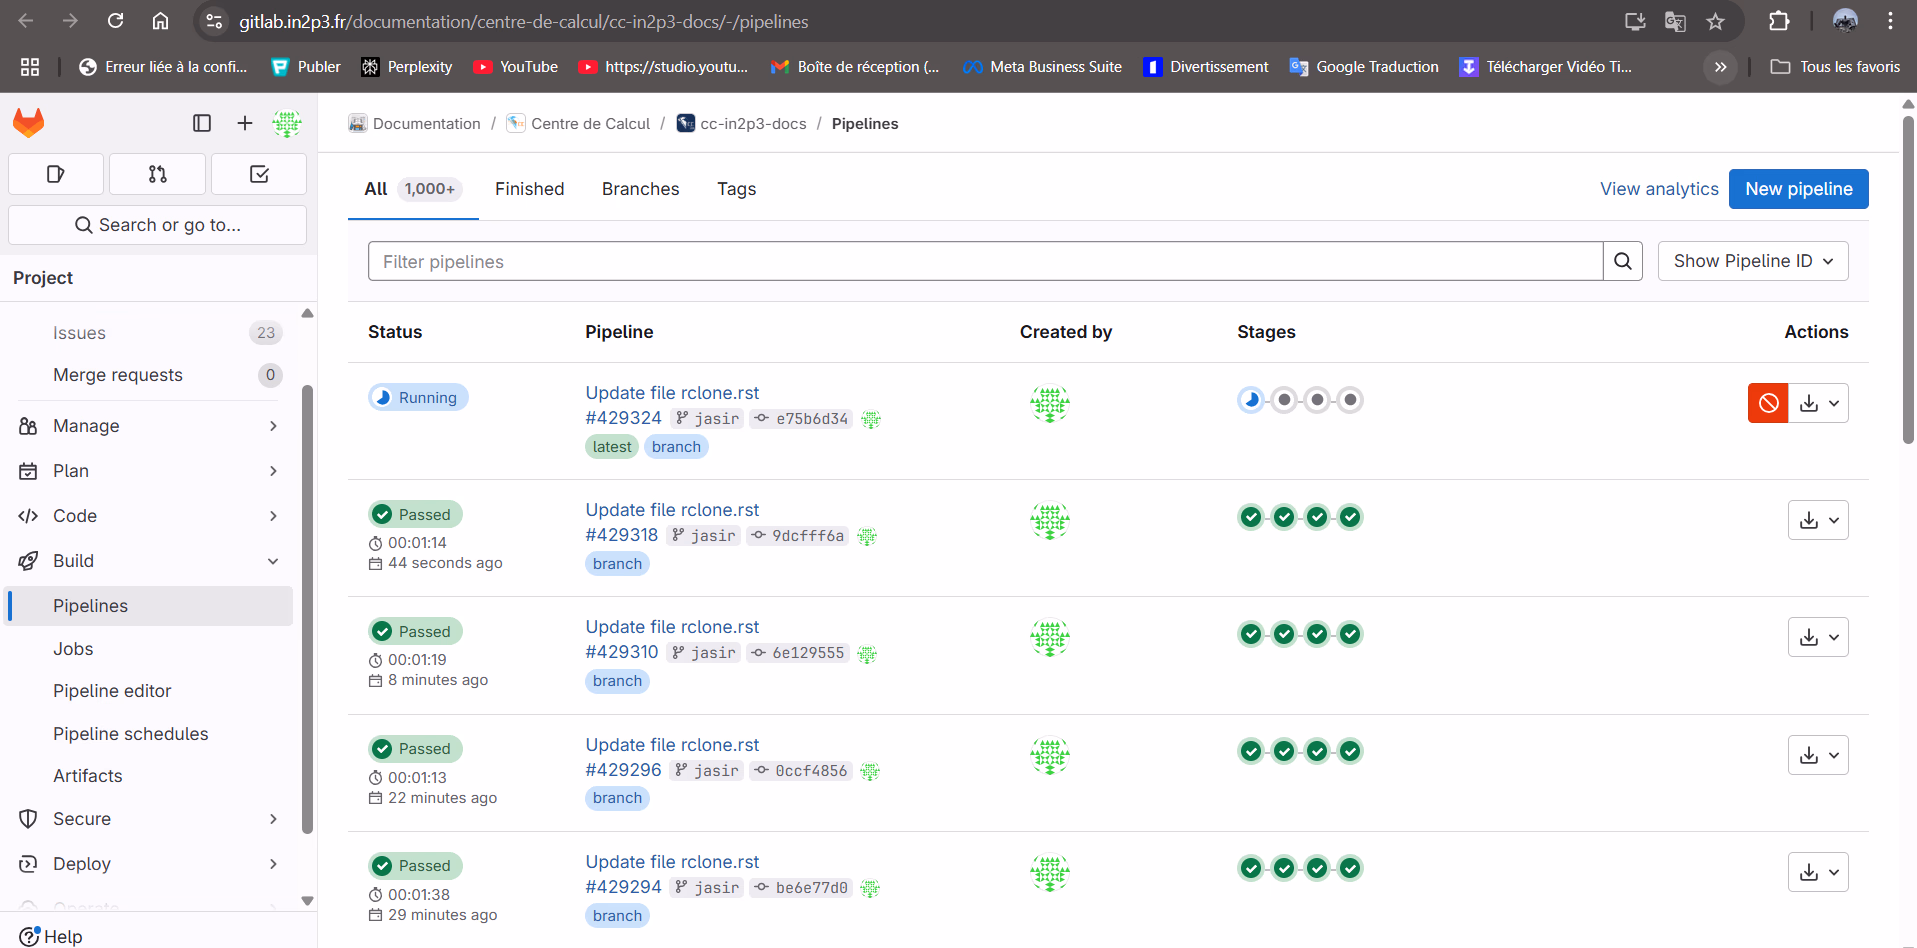Open the merge requests shortcut icon
1917x948 pixels.
pos(157,174)
